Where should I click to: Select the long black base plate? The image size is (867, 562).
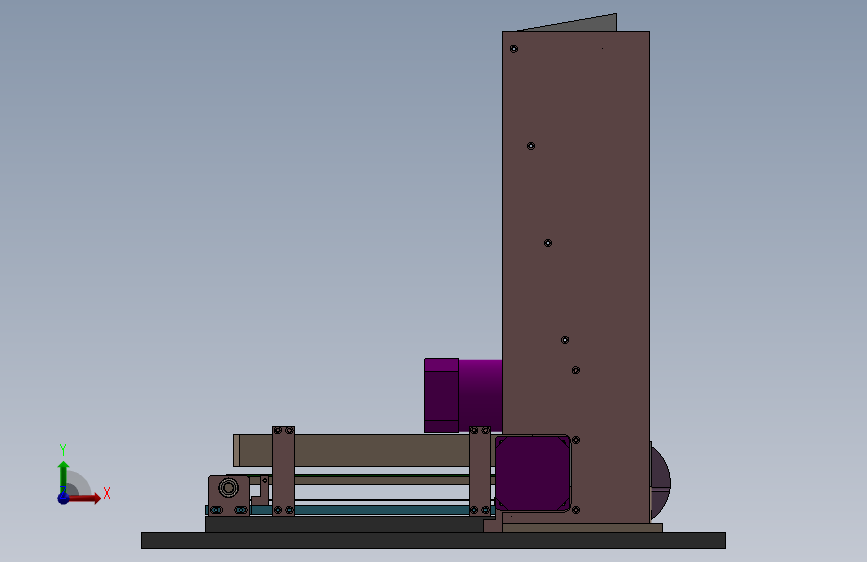click(433, 540)
